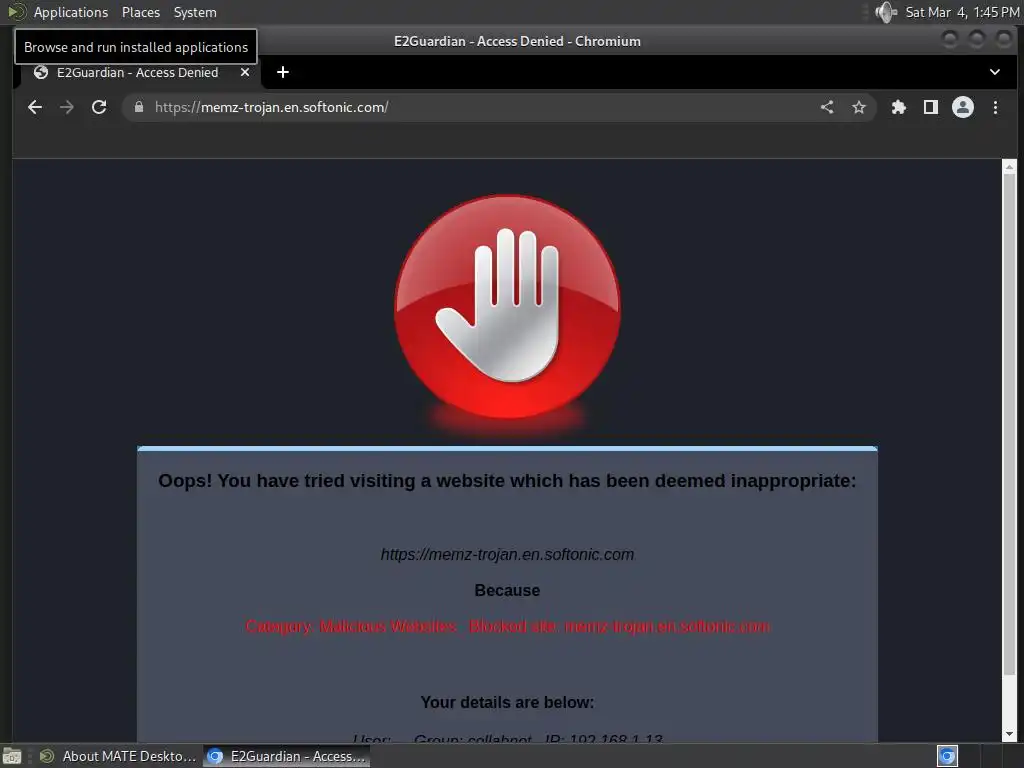Click the padlock site info icon
The height and width of the screenshot is (768, 1024).
pyautogui.click(x=138, y=107)
